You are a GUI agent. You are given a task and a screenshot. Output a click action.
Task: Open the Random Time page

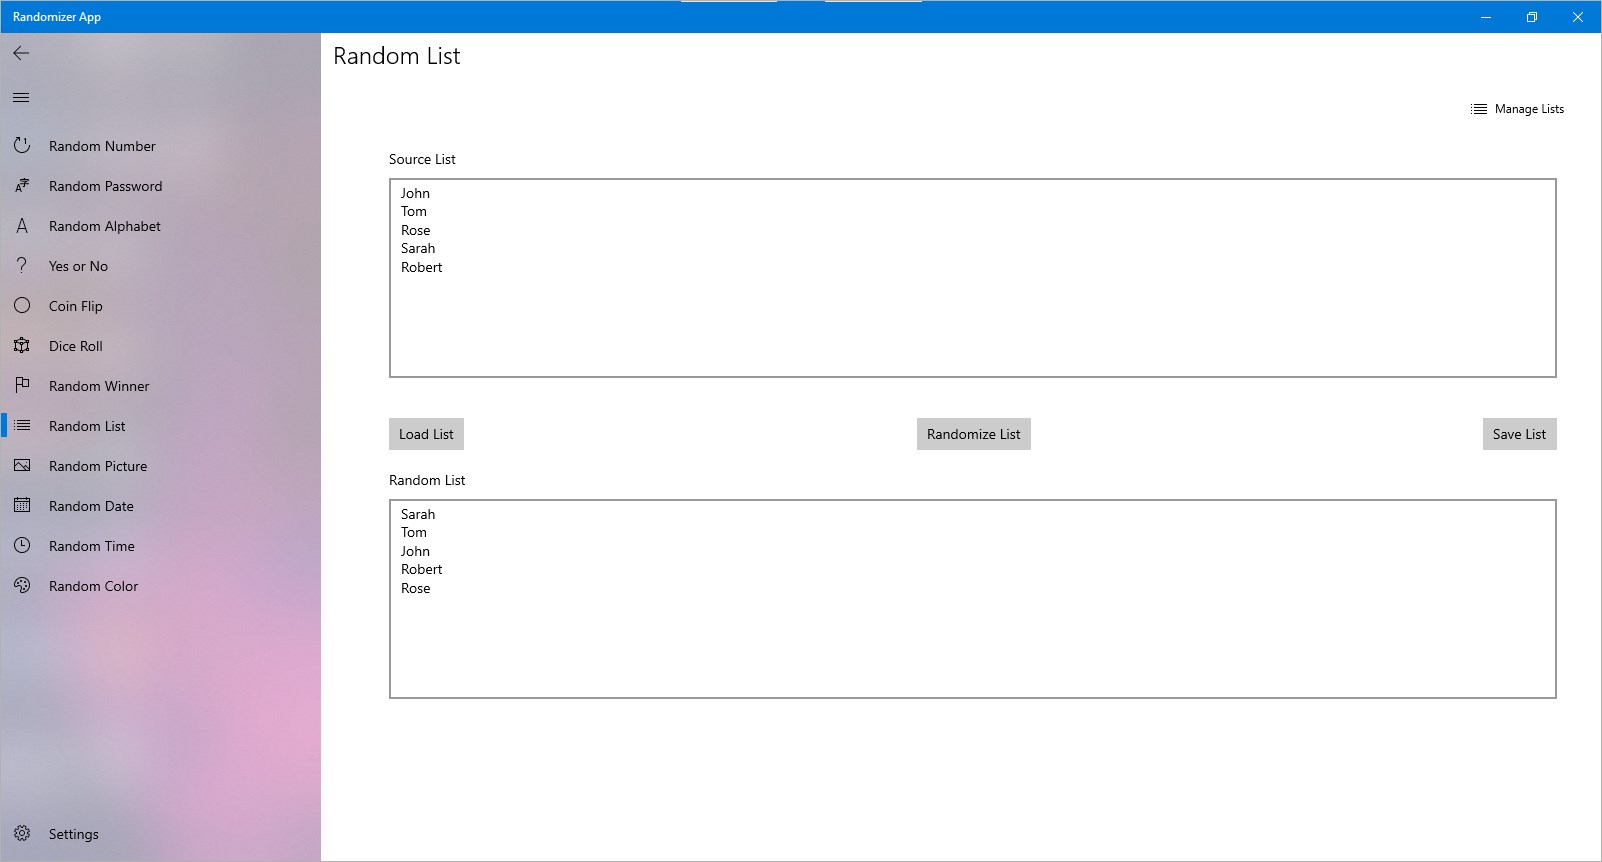[x=161, y=546]
